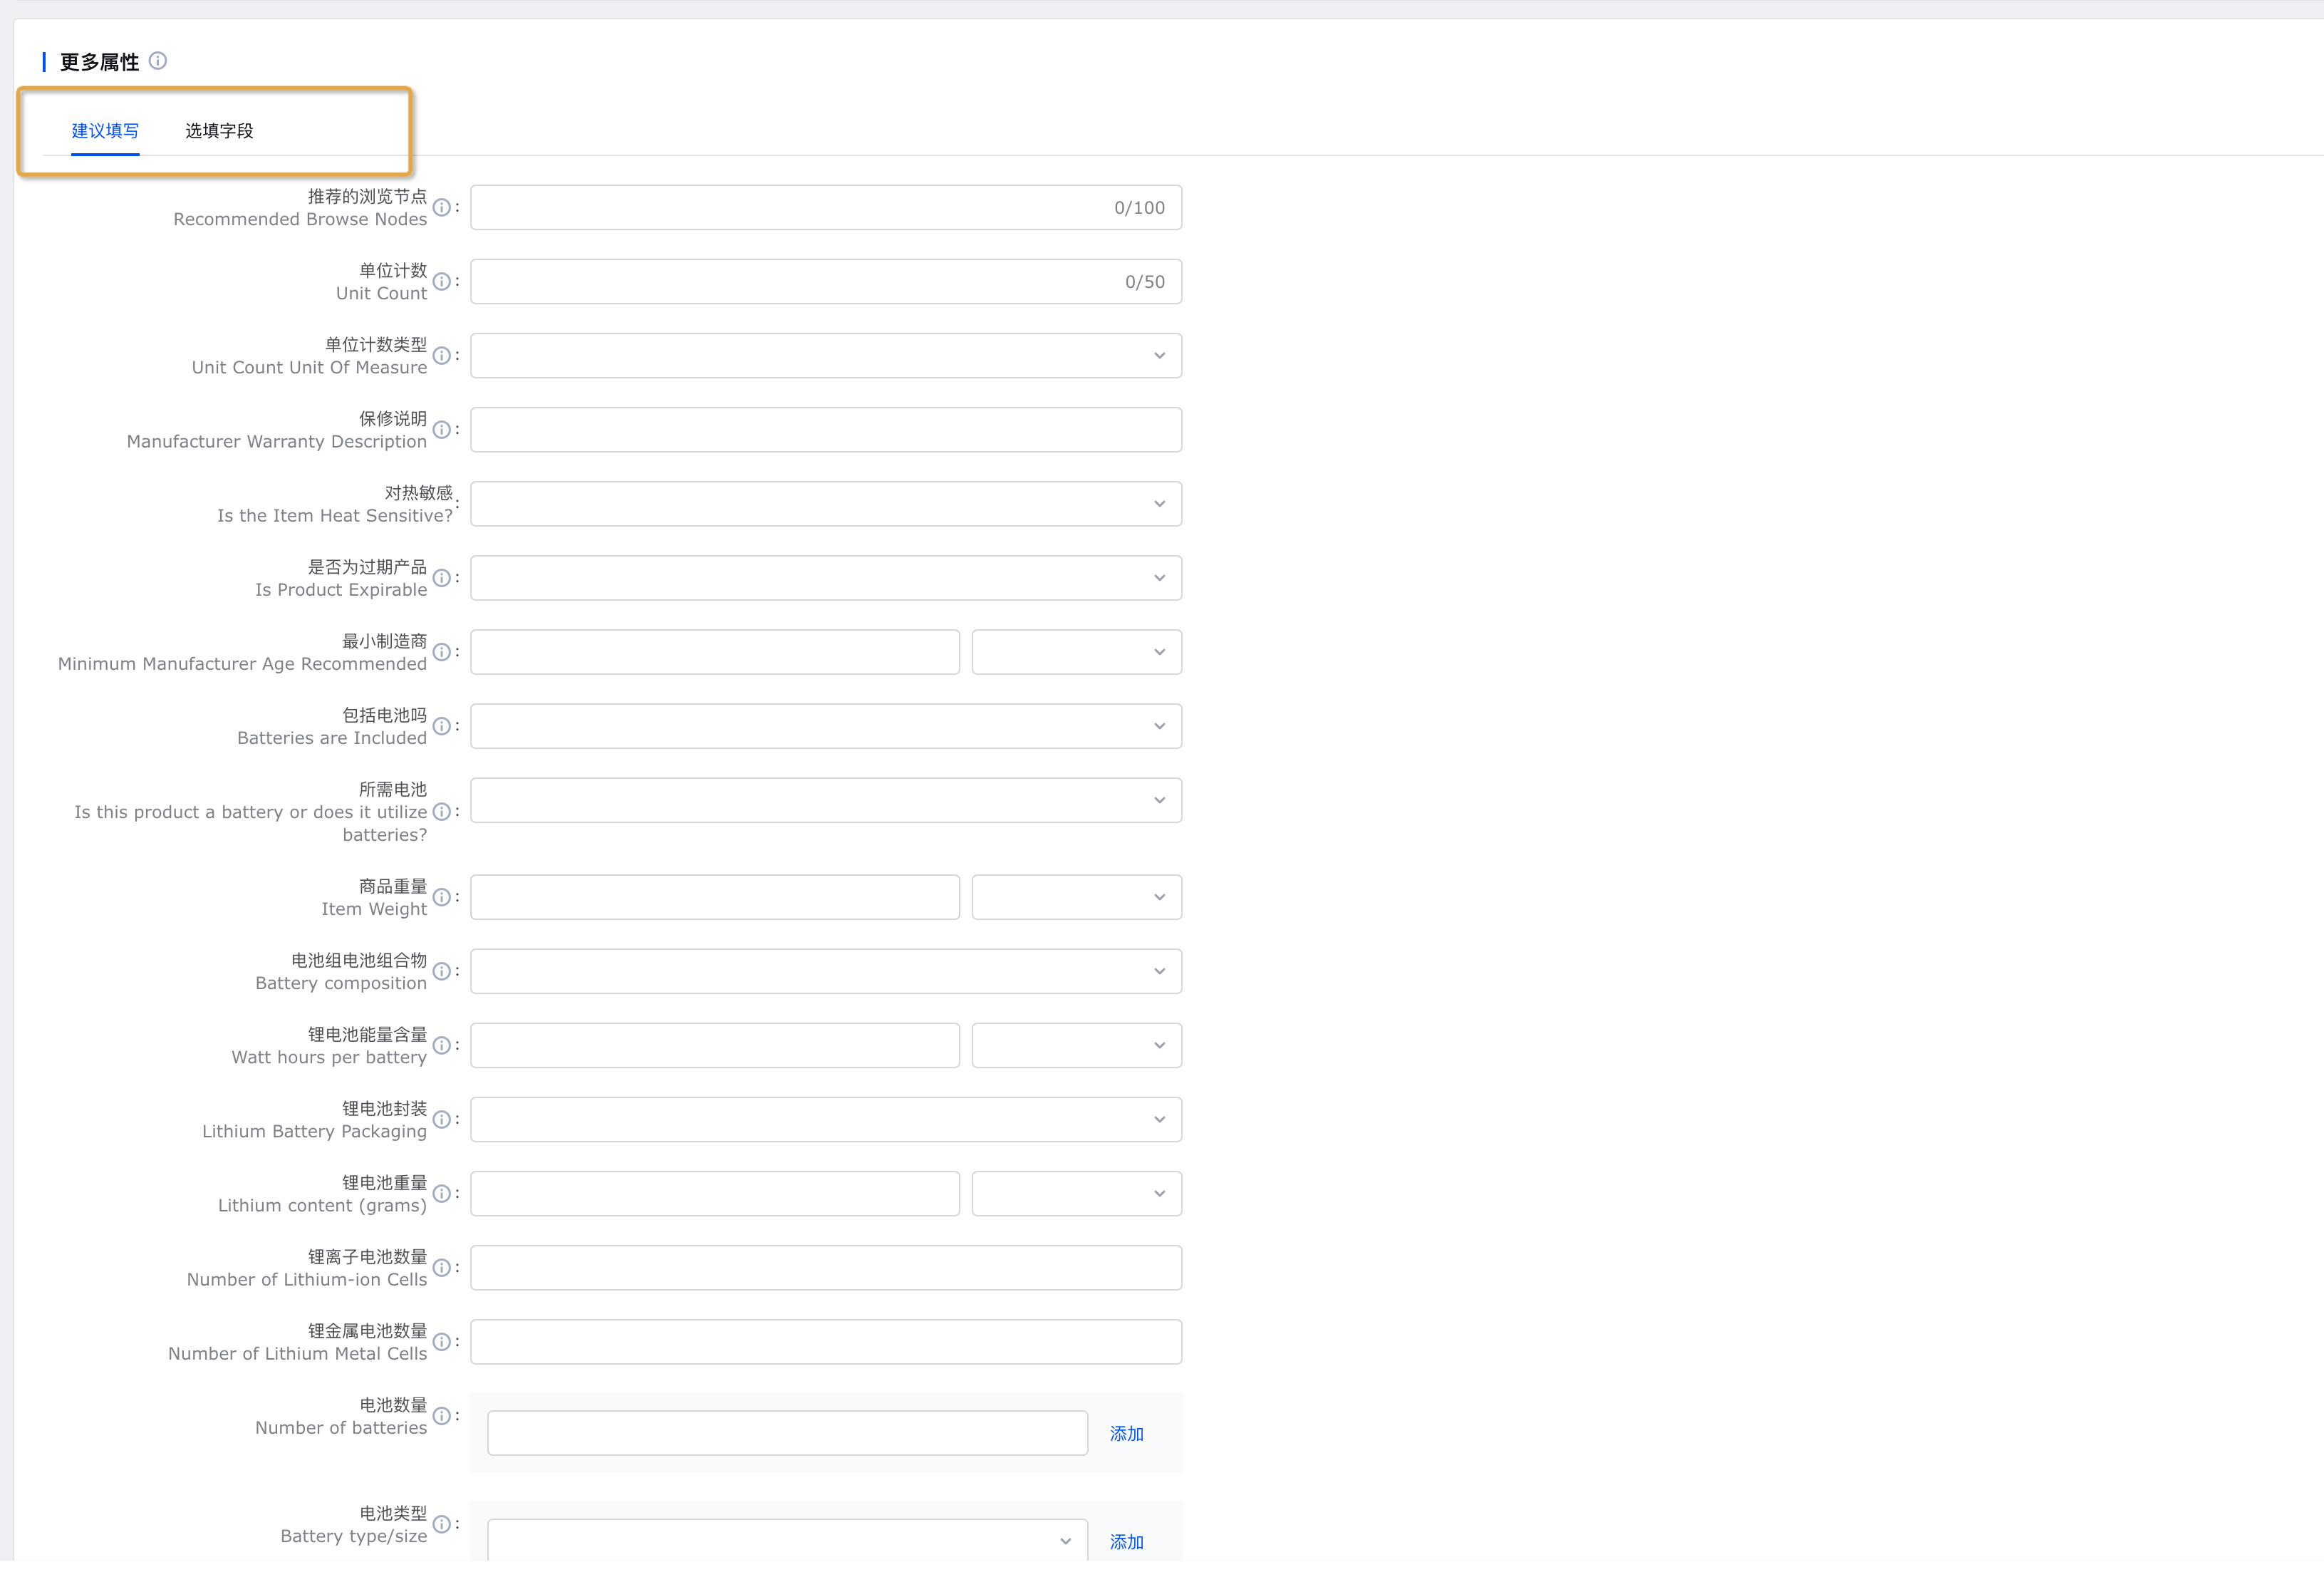2324x1582 pixels.
Task: Switch to the 建议填写 tab
Action: (x=105, y=131)
